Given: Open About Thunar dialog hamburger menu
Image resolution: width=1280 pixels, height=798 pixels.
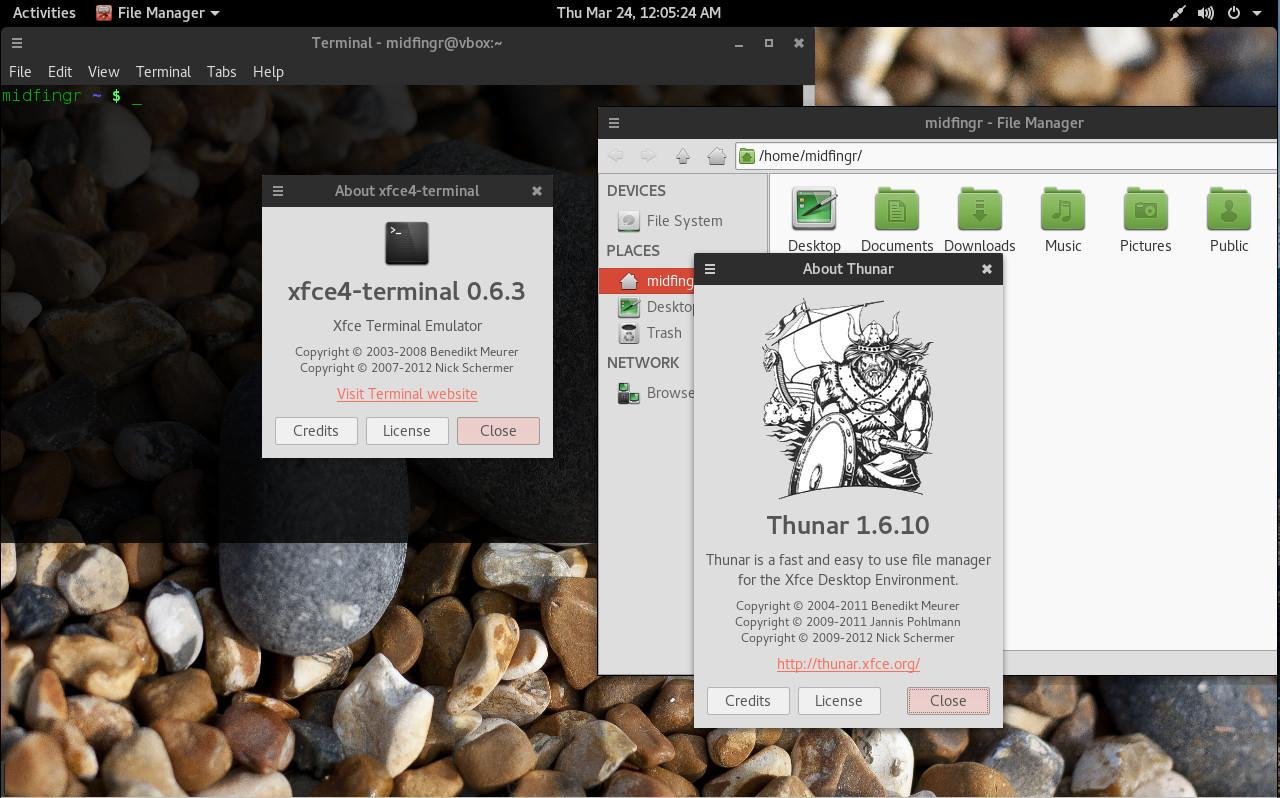Looking at the screenshot, I should tap(710, 269).
